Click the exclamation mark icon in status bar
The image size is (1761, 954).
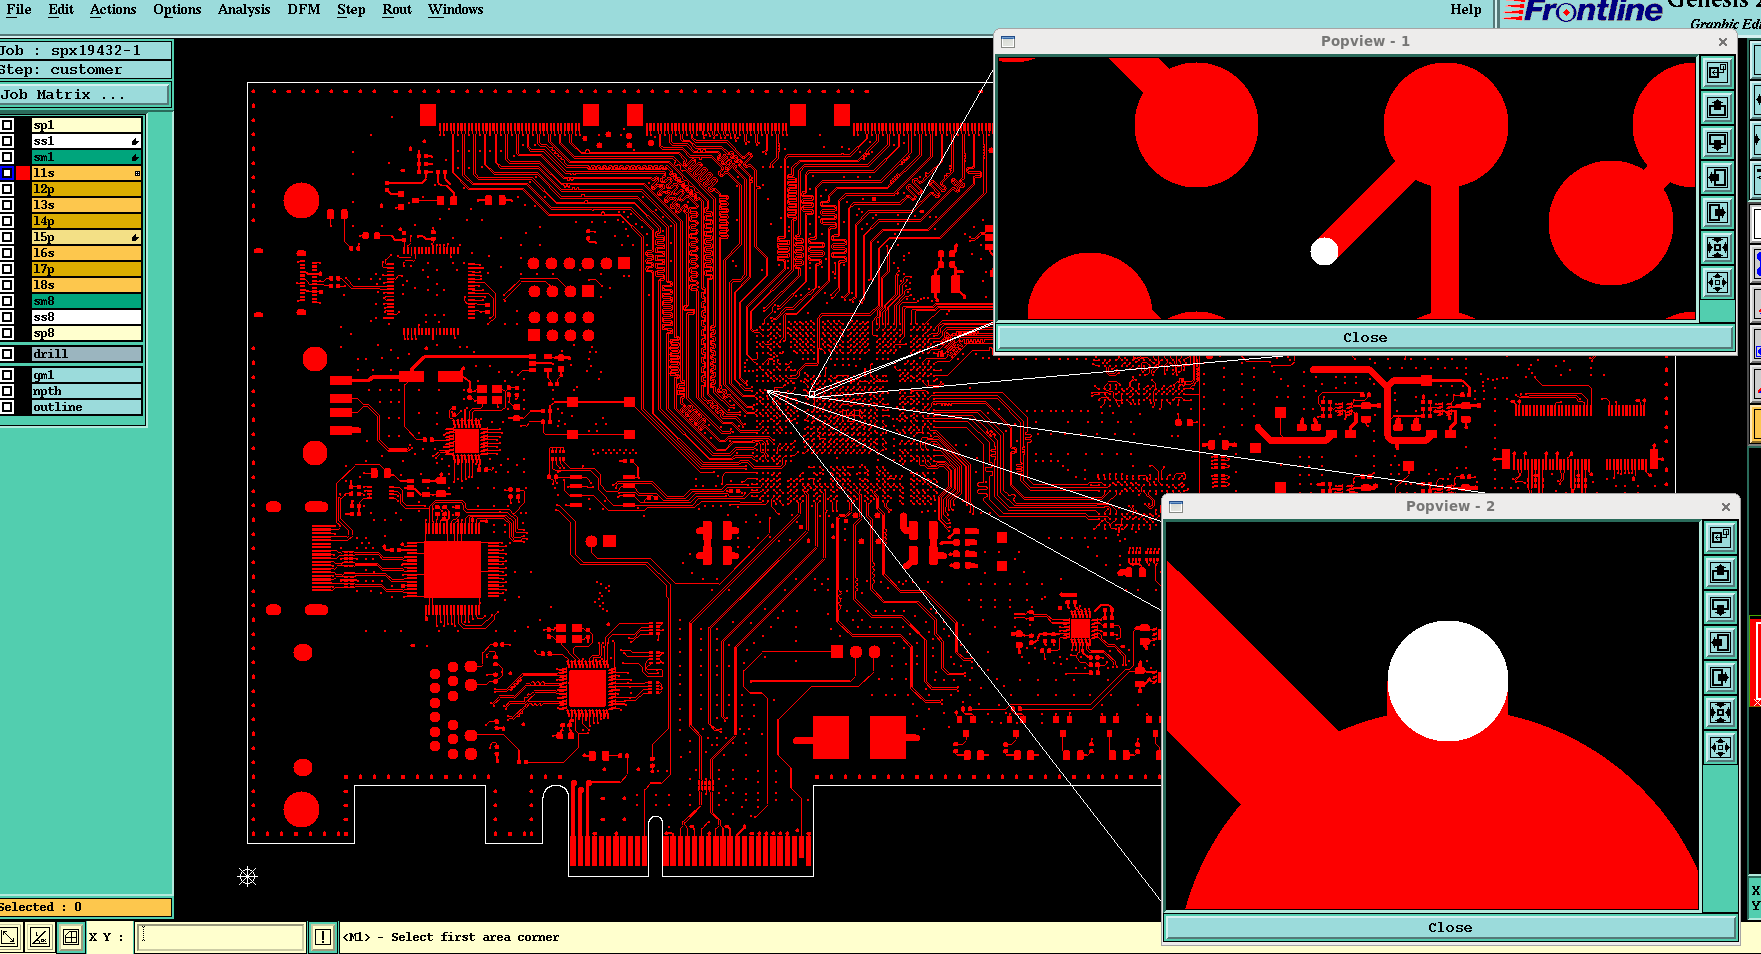coord(322,937)
